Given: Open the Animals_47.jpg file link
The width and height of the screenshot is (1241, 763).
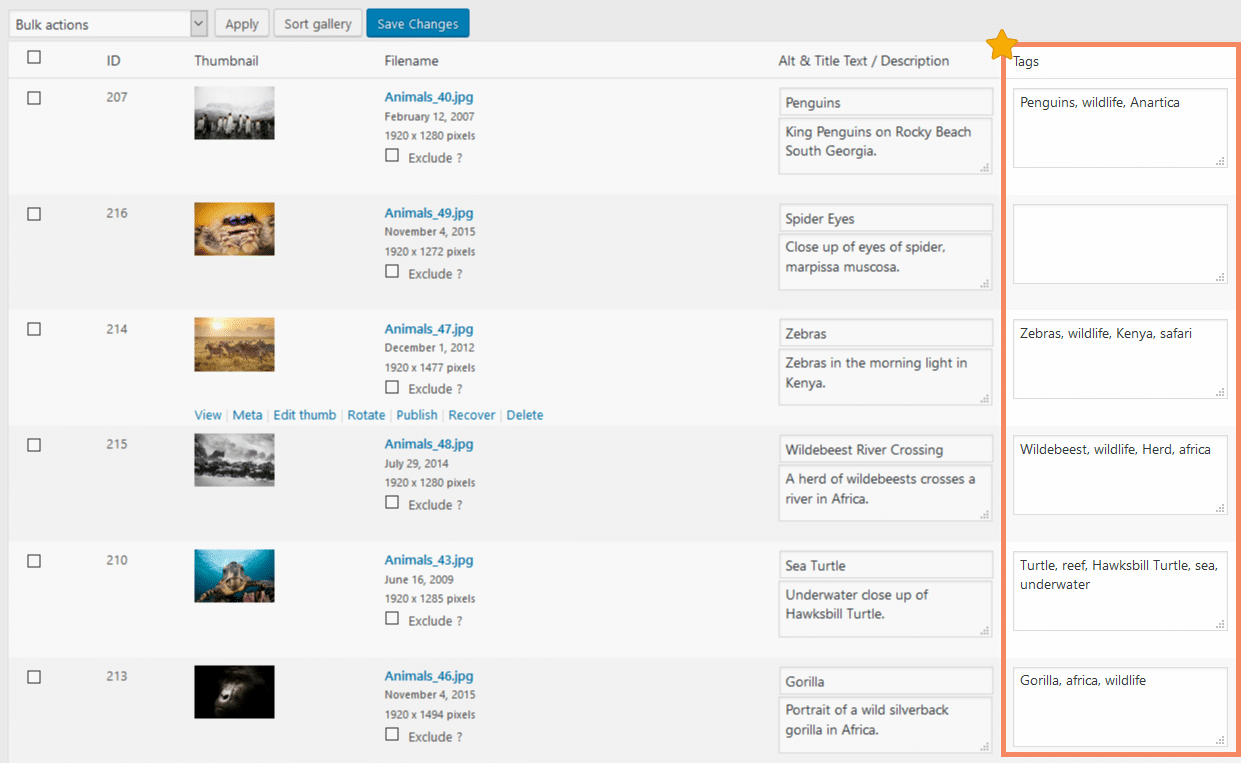Looking at the screenshot, I should coord(429,329).
